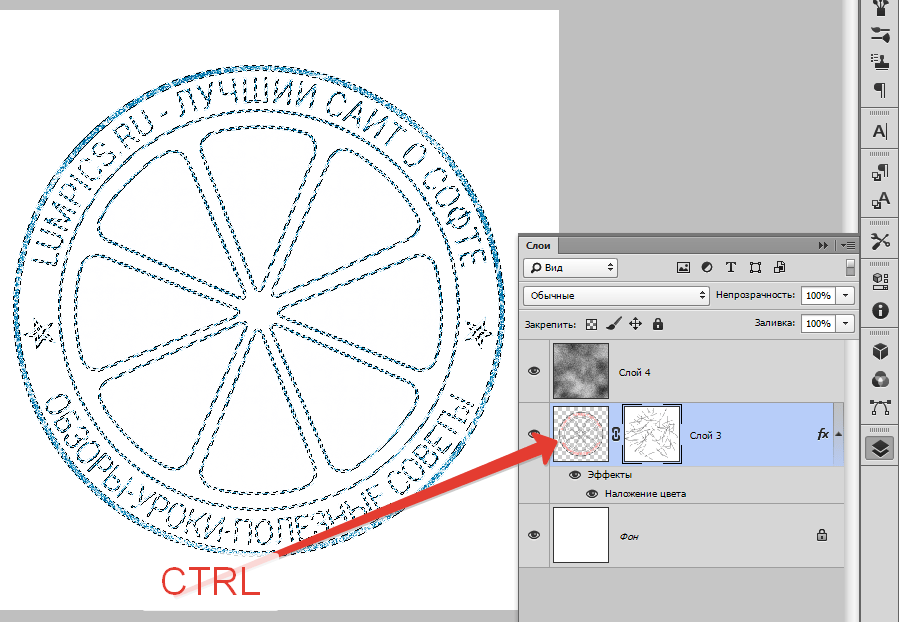
Task: Click the Слой 4 clouds thumbnail
Action: point(581,371)
